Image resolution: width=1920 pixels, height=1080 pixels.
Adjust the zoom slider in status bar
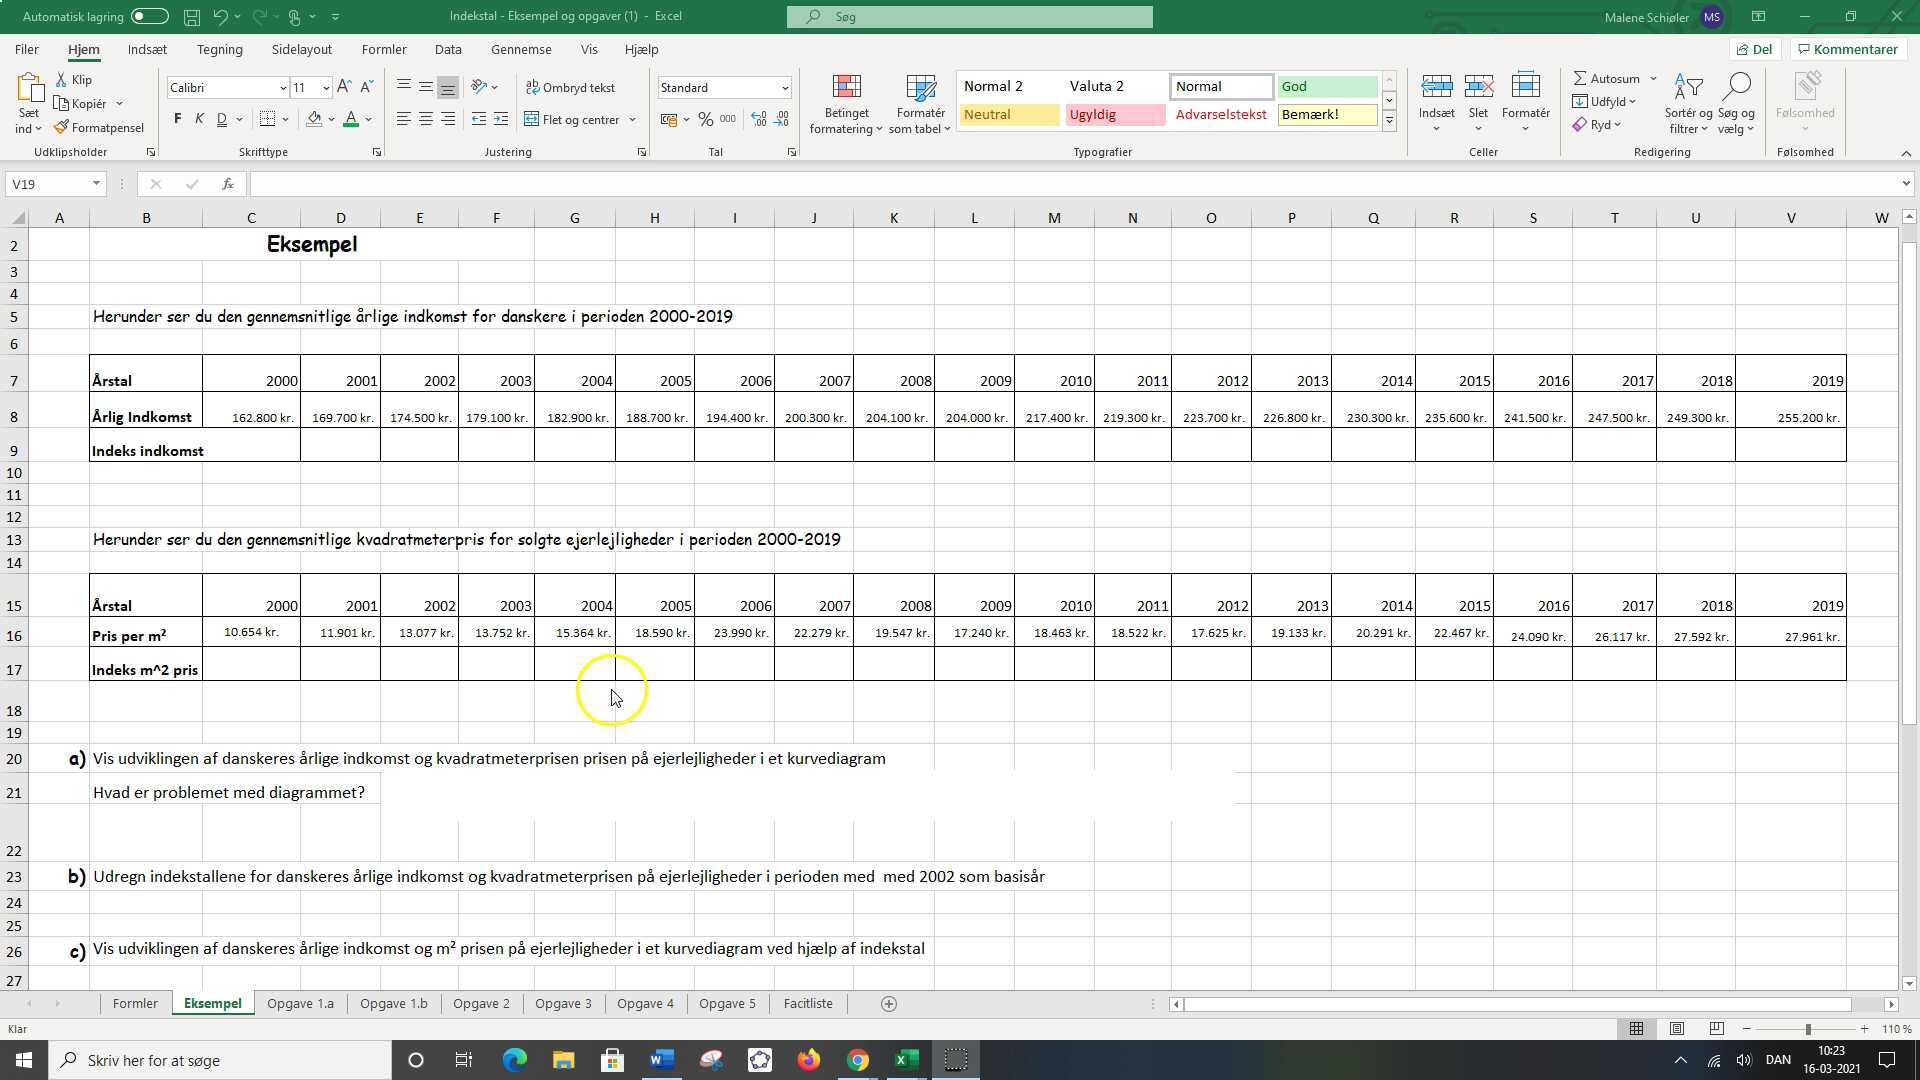1807,1029
